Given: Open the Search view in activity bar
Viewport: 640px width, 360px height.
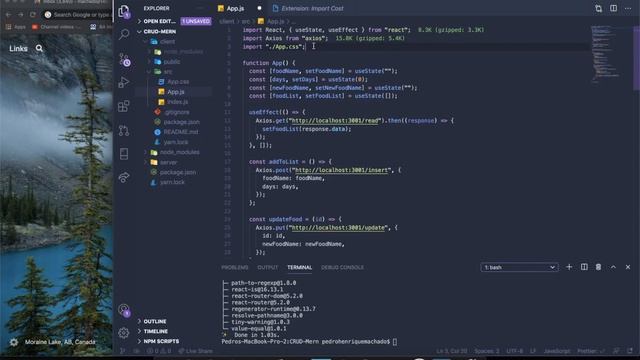Looking at the screenshot, I should coord(124,34).
